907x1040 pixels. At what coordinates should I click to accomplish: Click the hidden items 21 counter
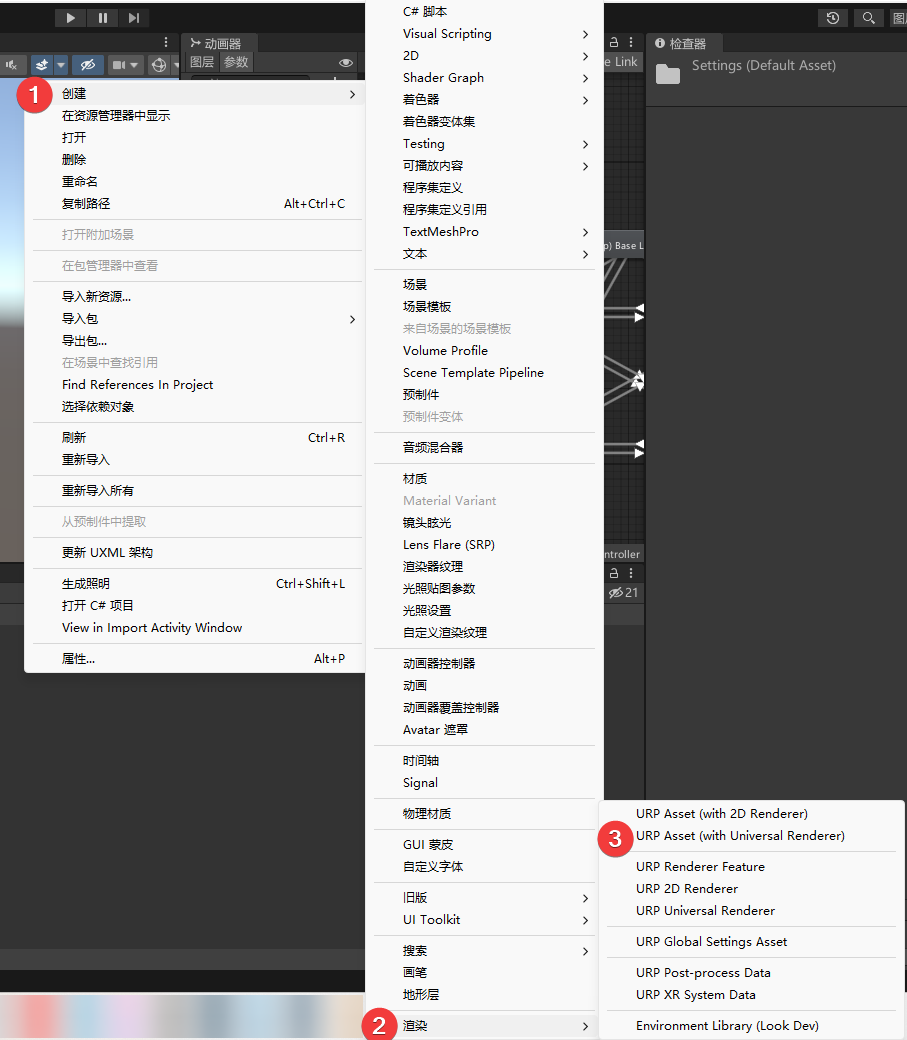(624, 593)
